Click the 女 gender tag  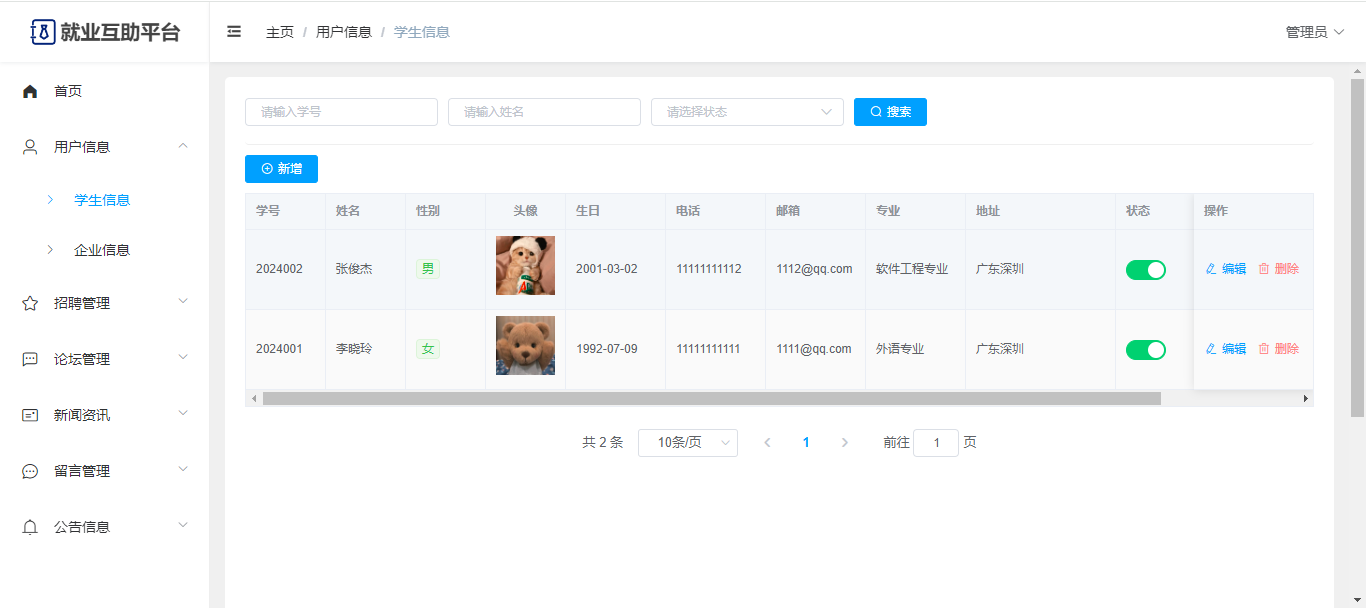pos(428,349)
